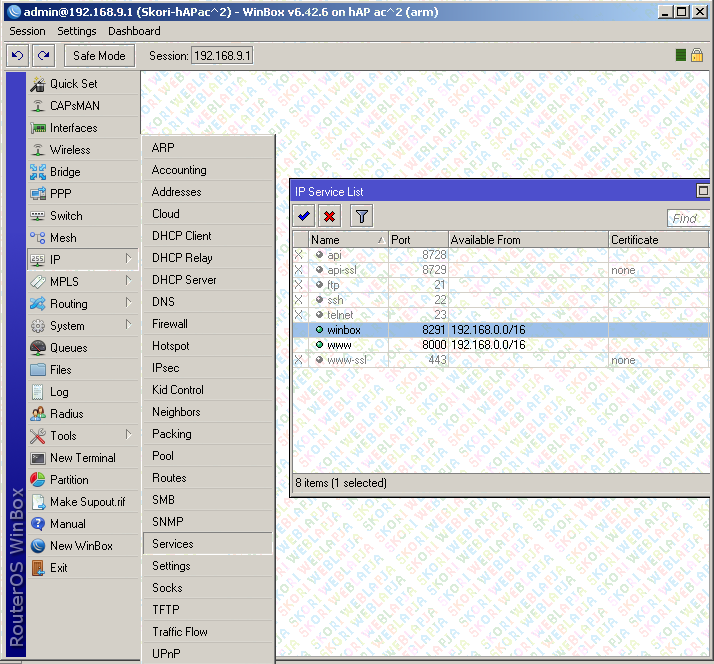The height and width of the screenshot is (664, 714).
Task: Open the filter funnel icon in Service List
Action: (x=361, y=216)
